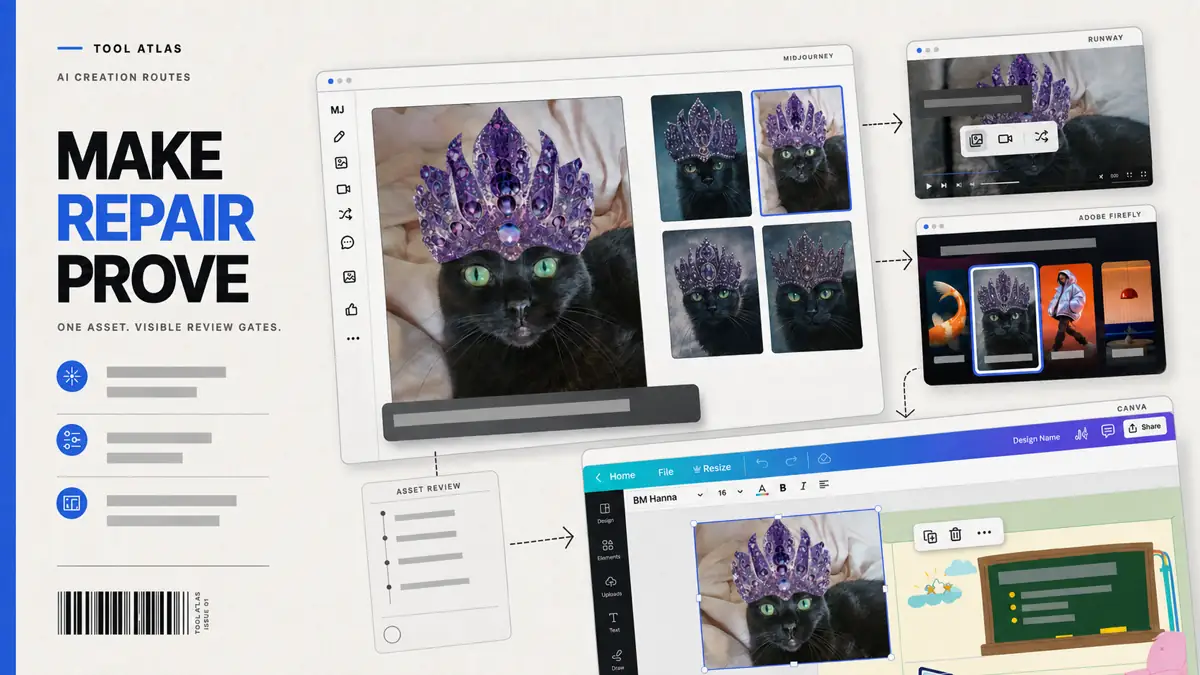The width and height of the screenshot is (1200, 675).
Task: Select the koi fish thumbnail in Adobe Firefly
Action: (x=945, y=311)
